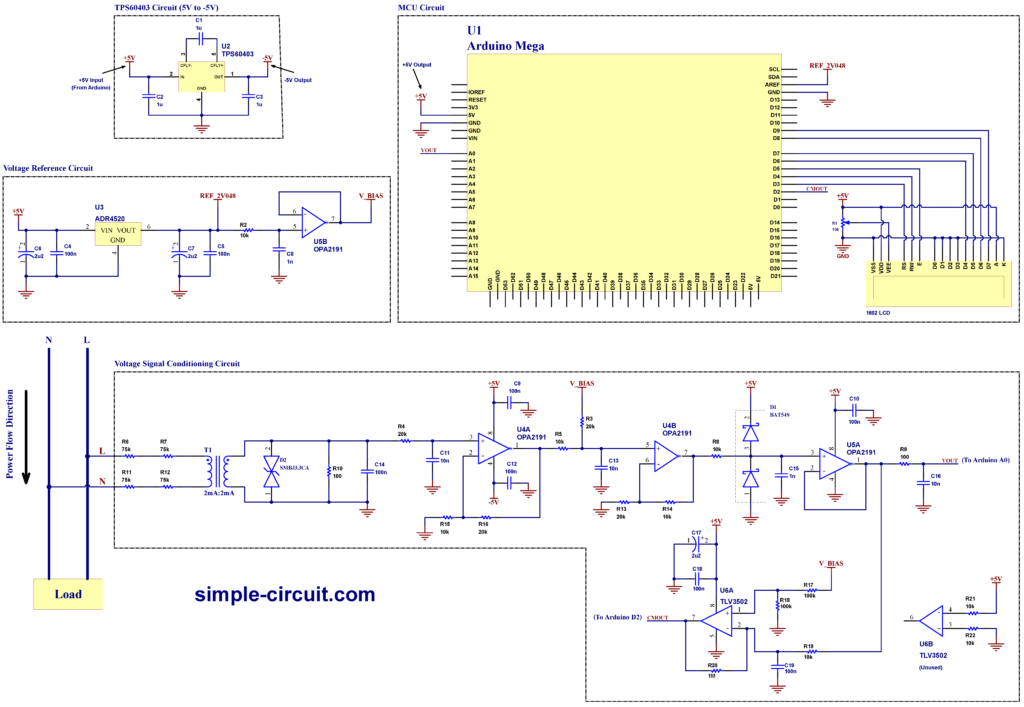This screenshot has height=707, width=1024.
Task: Click the yellow Load box
Action: tap(68, 593)
